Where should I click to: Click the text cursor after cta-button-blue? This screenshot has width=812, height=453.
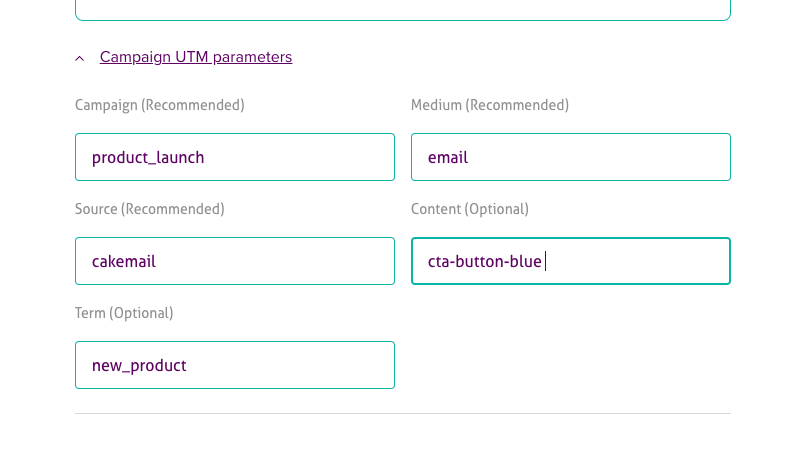545,261
